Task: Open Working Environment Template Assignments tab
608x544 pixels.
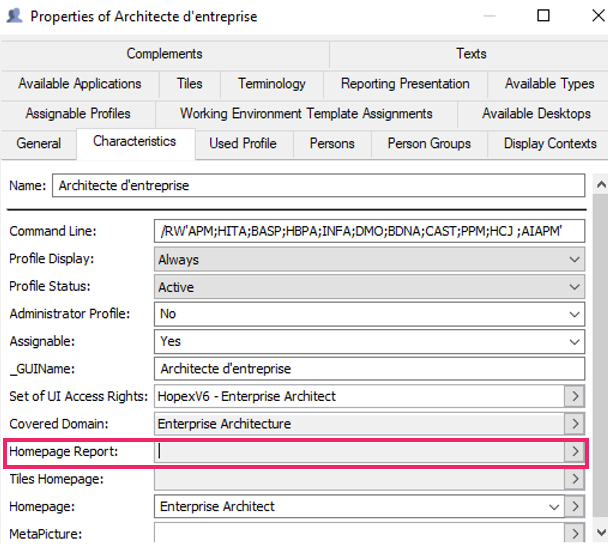Action: [306, 114]
